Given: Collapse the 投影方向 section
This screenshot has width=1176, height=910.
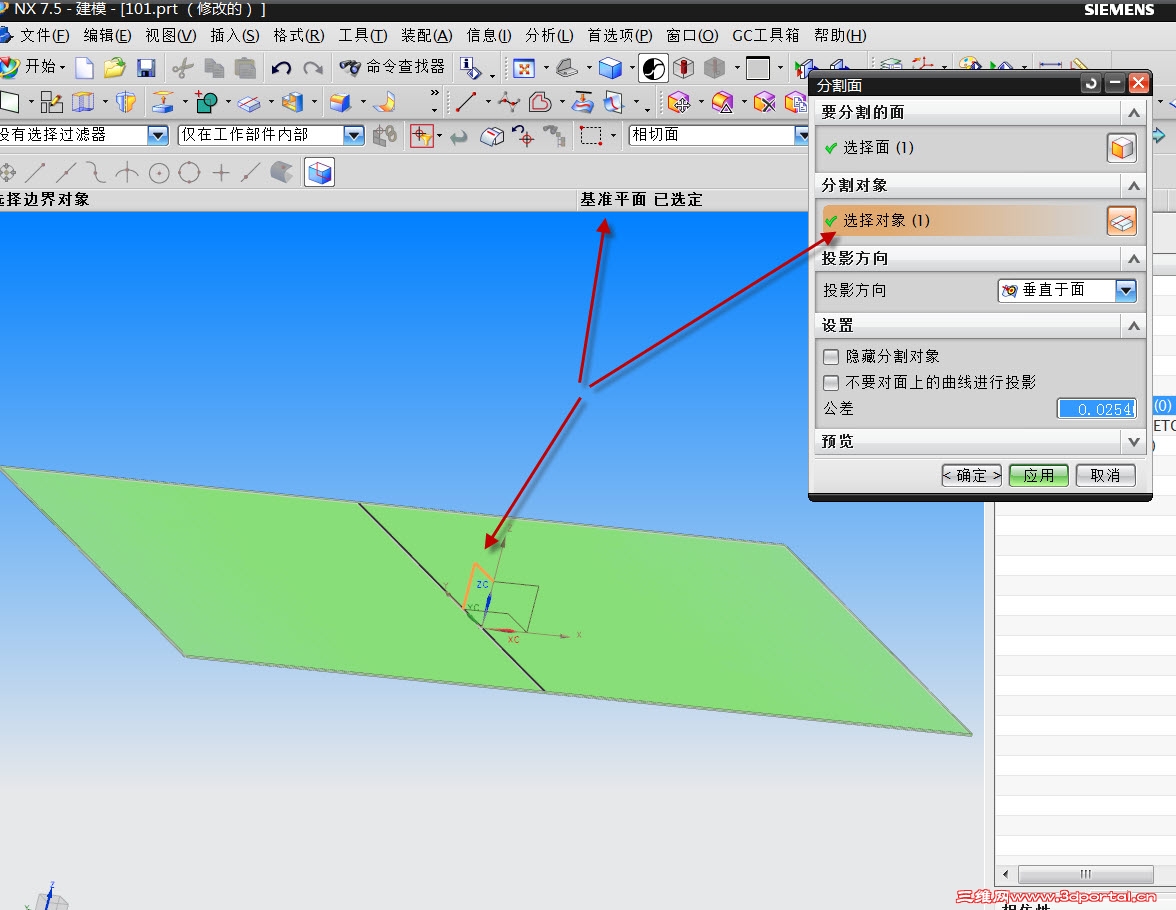Looking at the screenshot, I should pos(1133,259).
